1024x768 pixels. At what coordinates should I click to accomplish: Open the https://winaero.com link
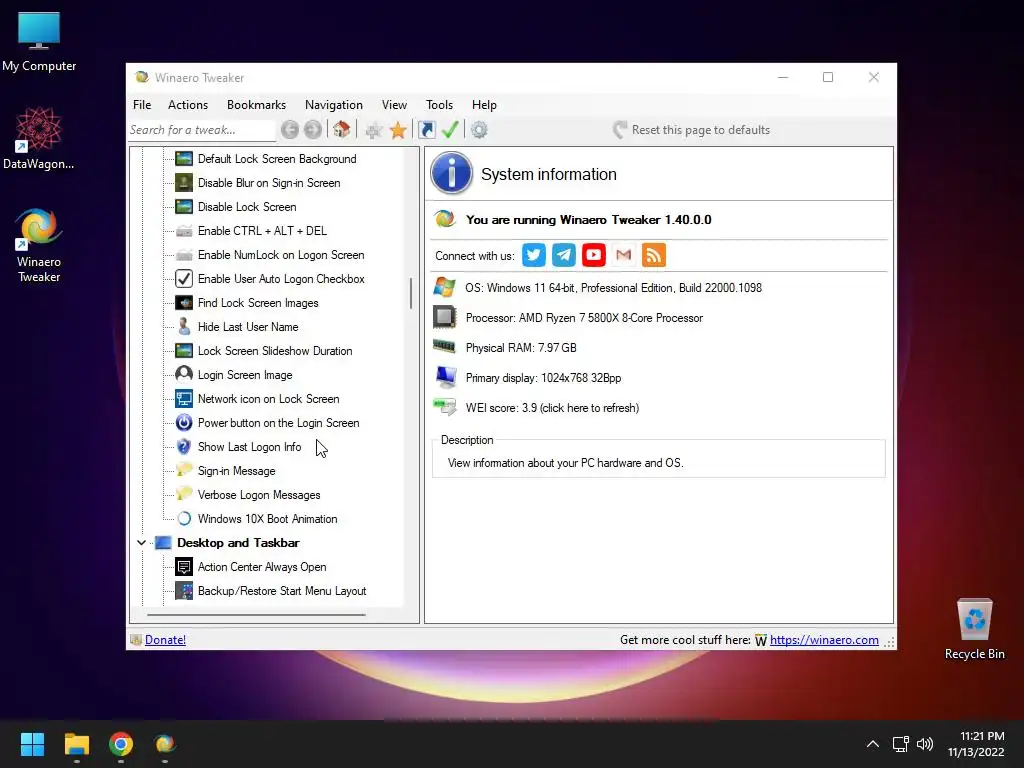point(824,640)
